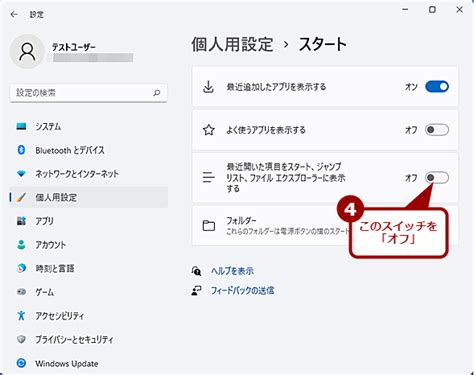Open Bluetooth とデバイス settings
The image size is (474, 375).
tap(89, 150)
